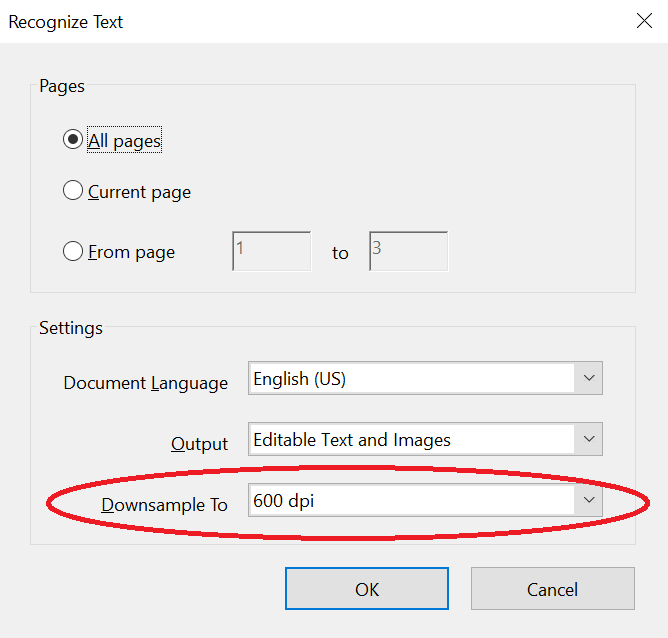Viewport: 668px width, 638px height.
Task: Expand the Downsample To dropdown arrow
Action: coord(588,500)
